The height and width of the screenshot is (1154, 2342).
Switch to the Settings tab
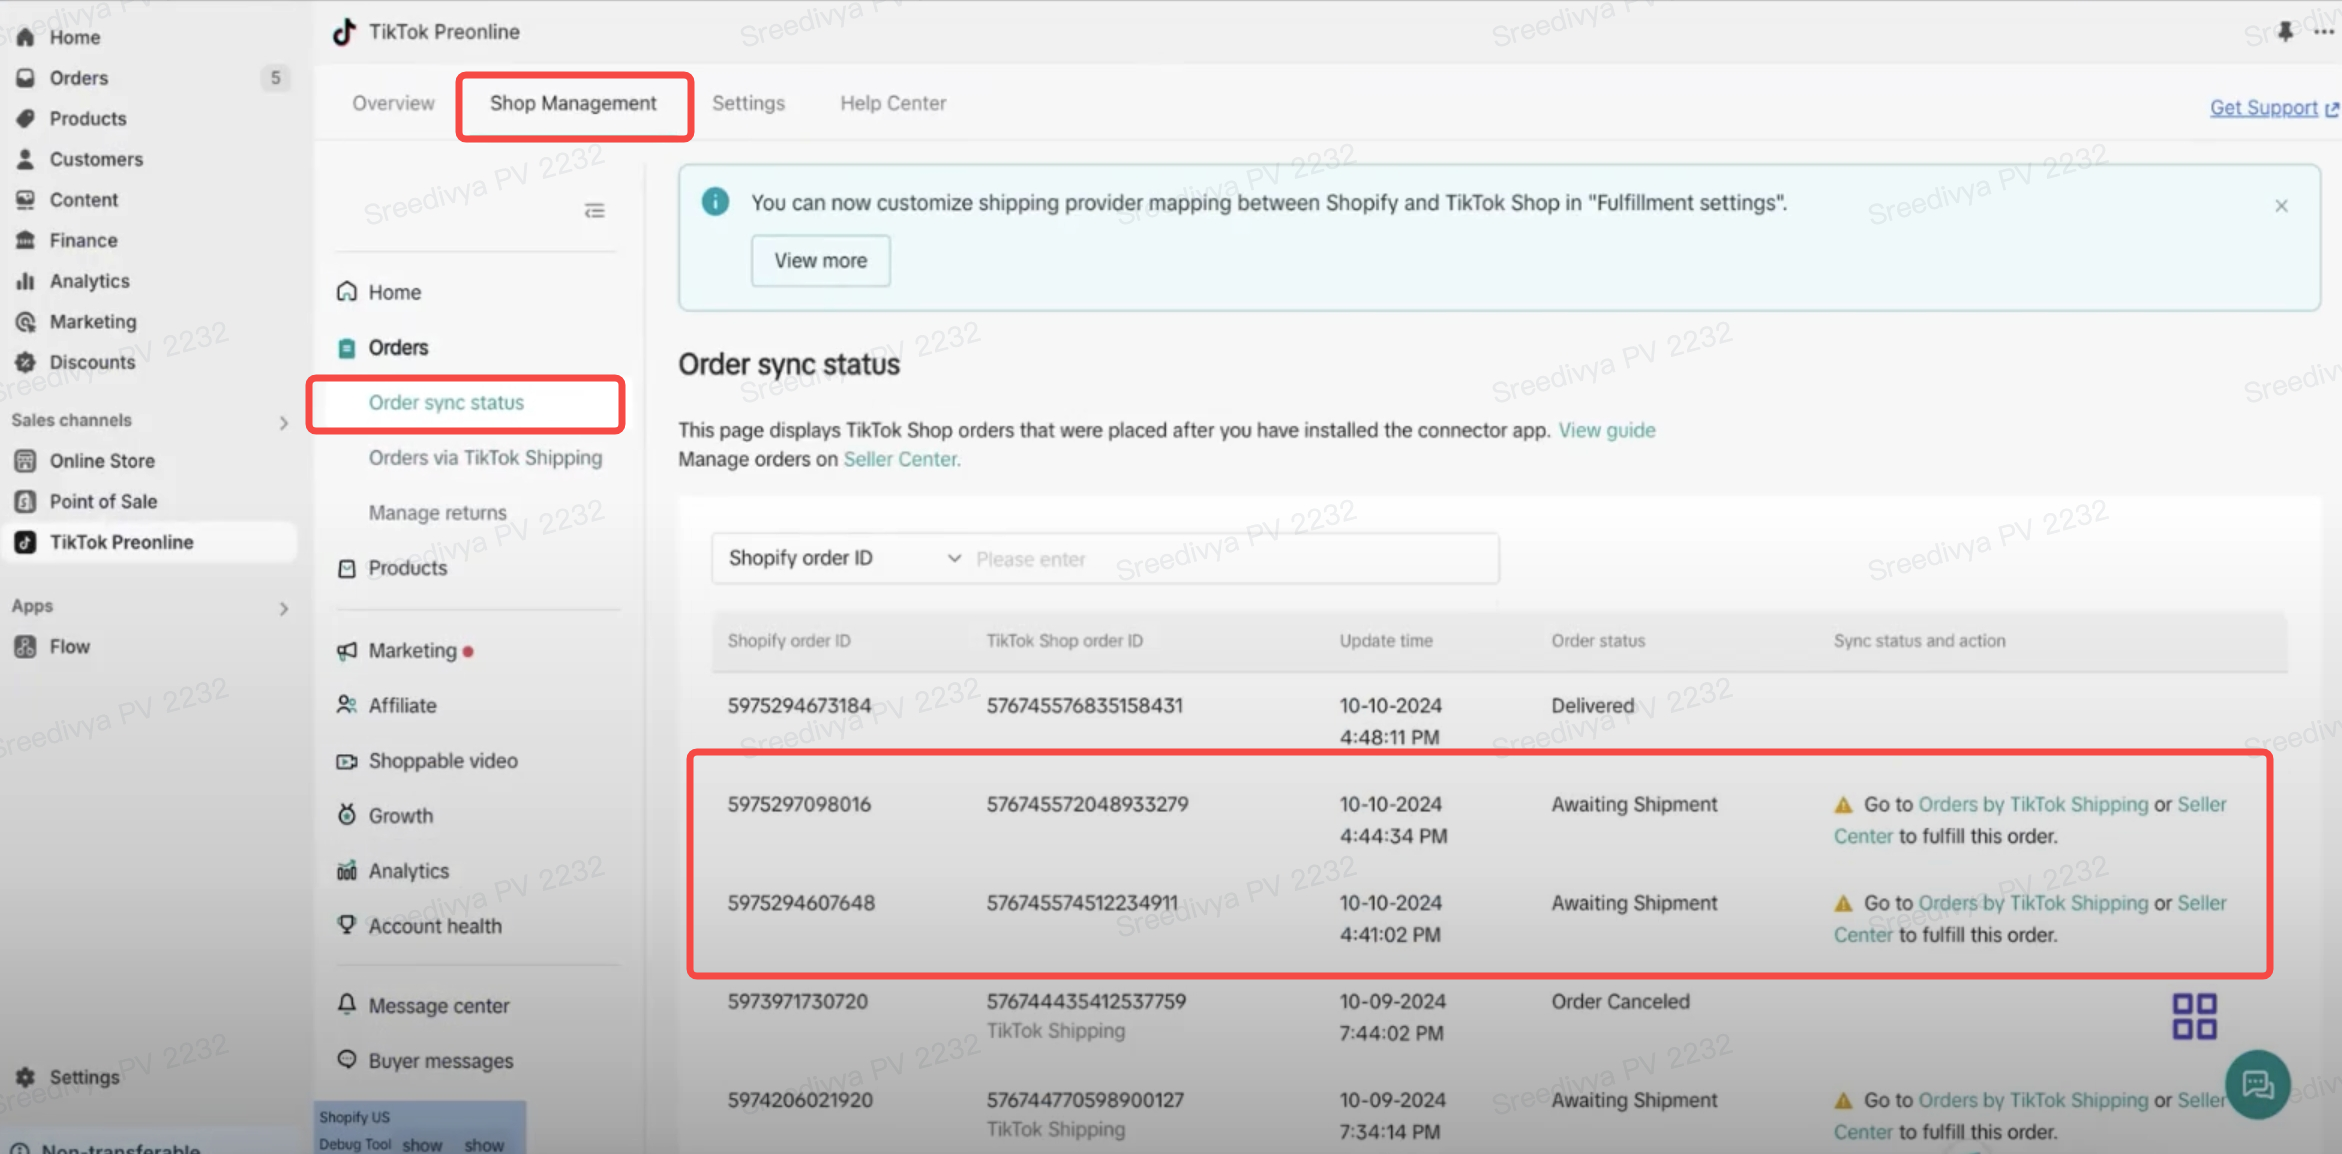[x=748, y=103]
